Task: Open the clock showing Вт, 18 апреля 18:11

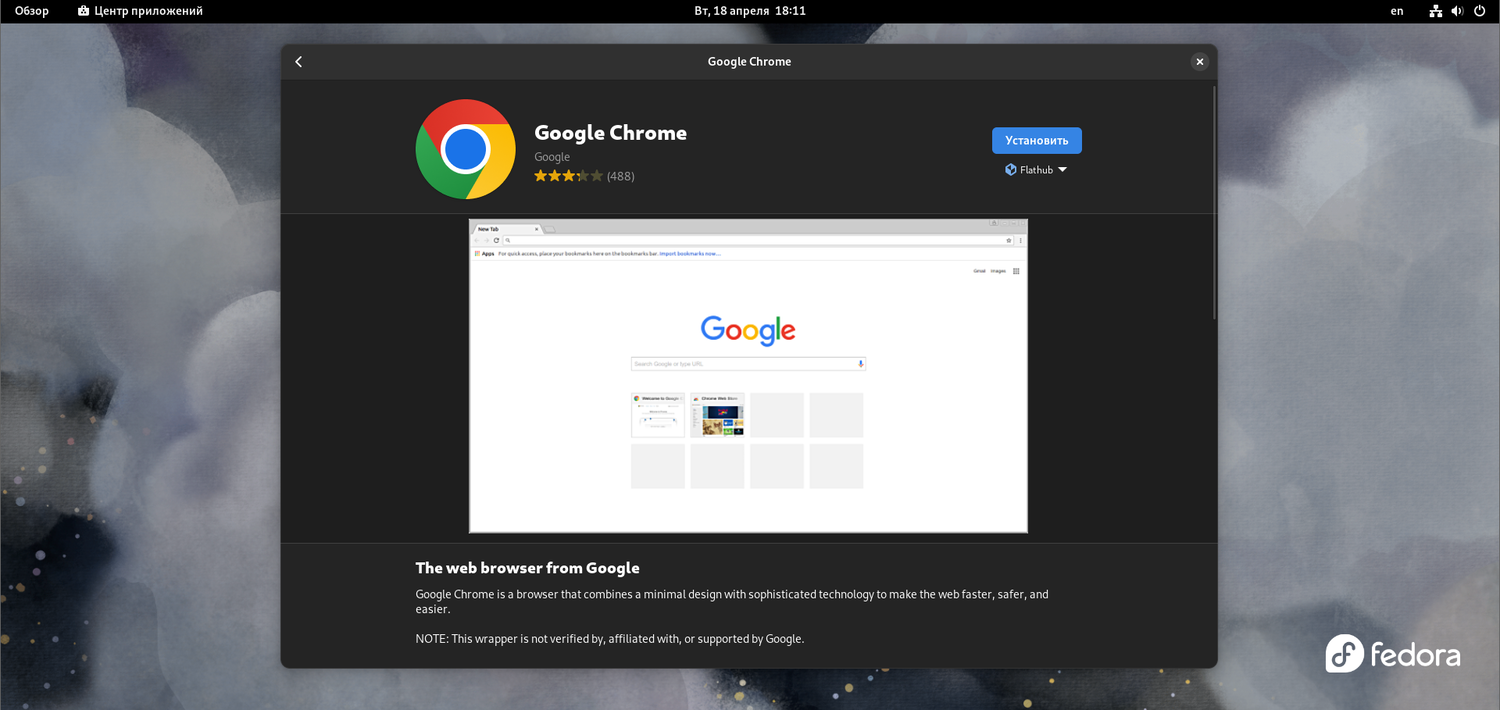Action: 750,11
